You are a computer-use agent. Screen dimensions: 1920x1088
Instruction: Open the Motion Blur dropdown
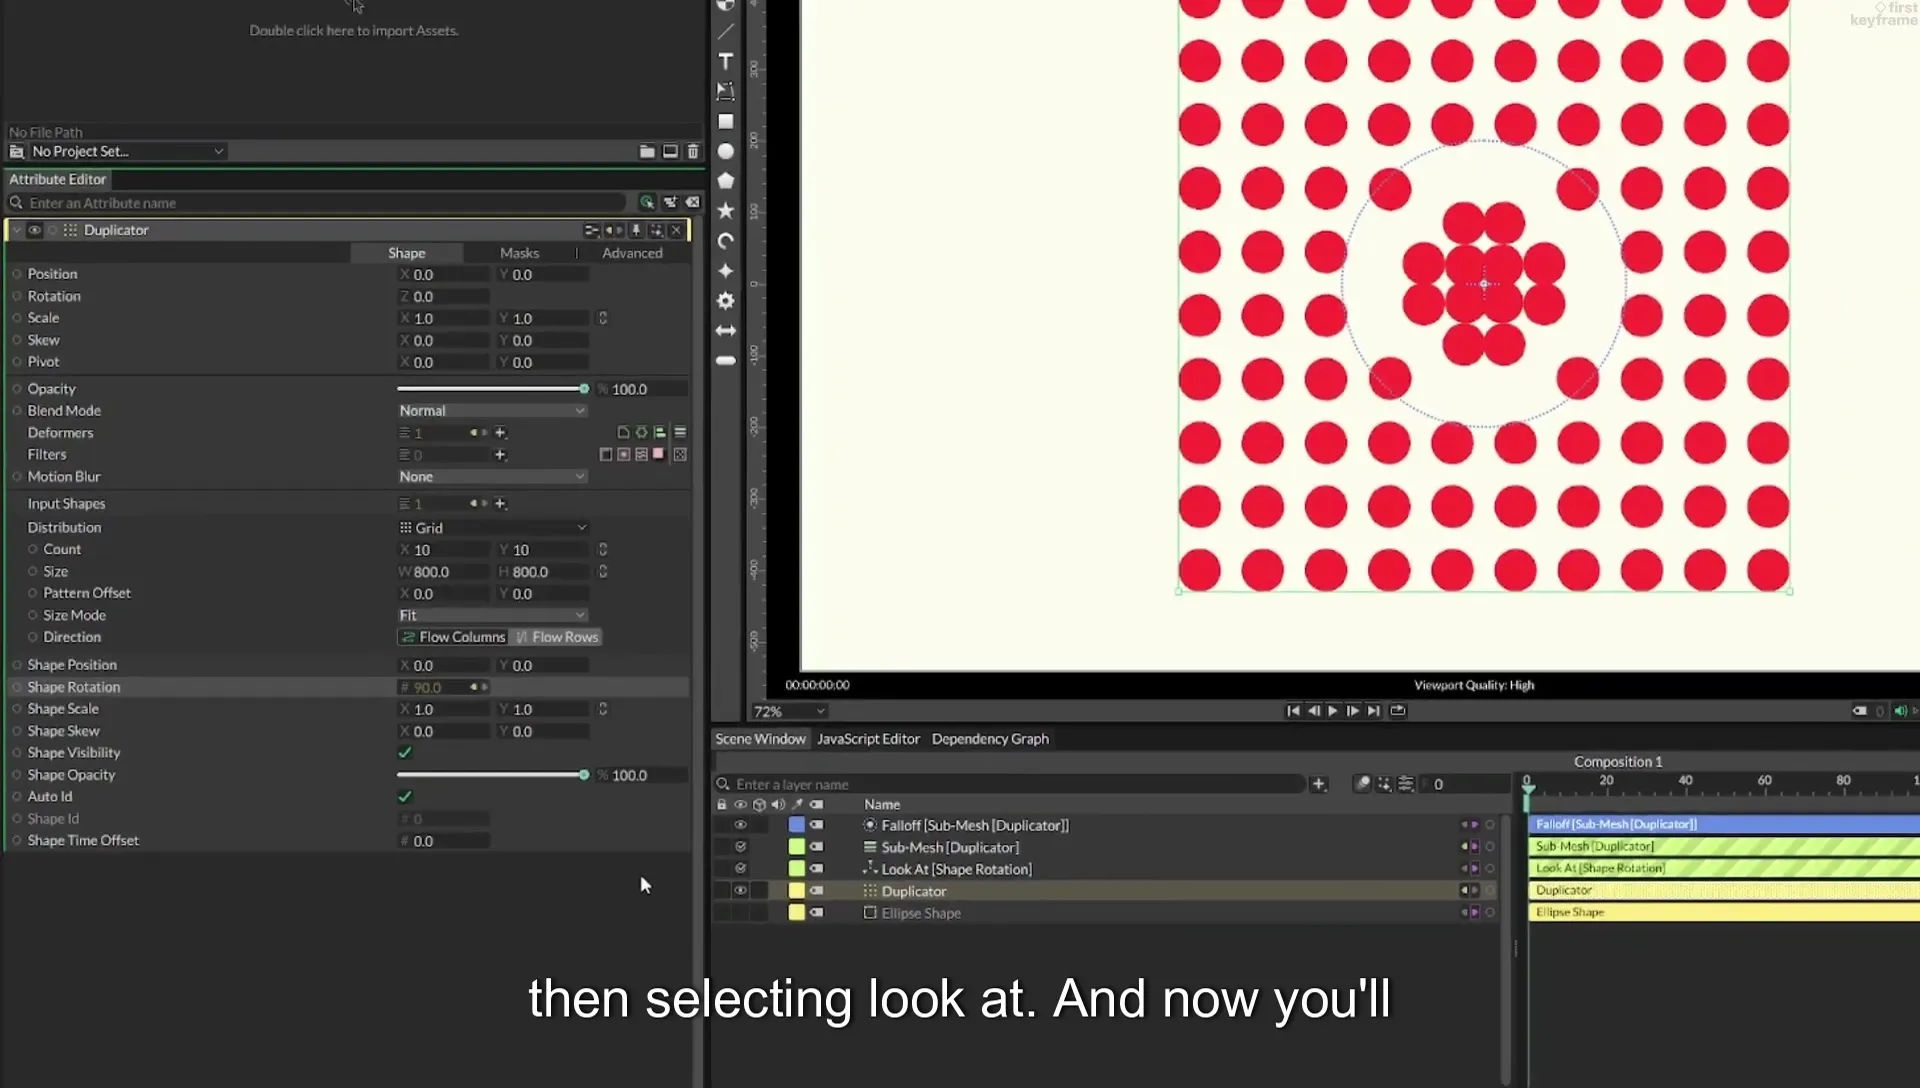pos(492,477)
